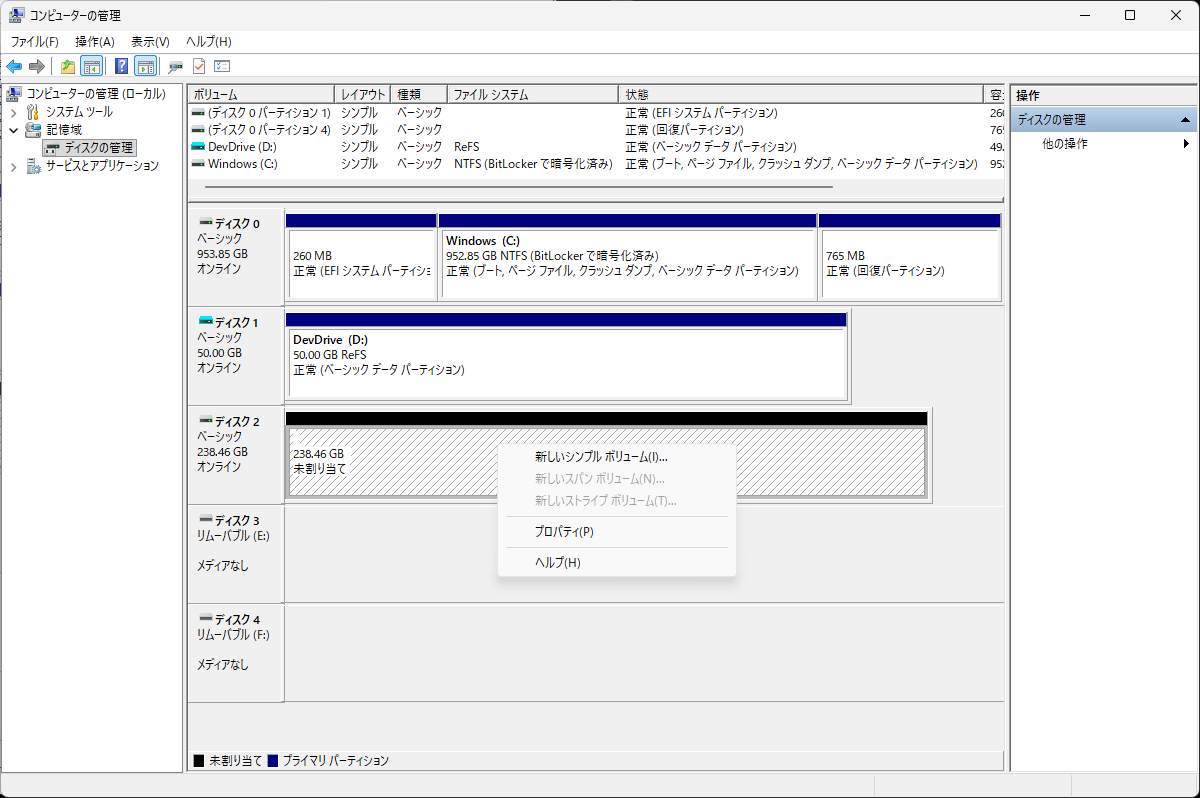Click the up-folder toolbar icon
The width and height of the screenshot is (1200, 798).
tap(67, 66)
